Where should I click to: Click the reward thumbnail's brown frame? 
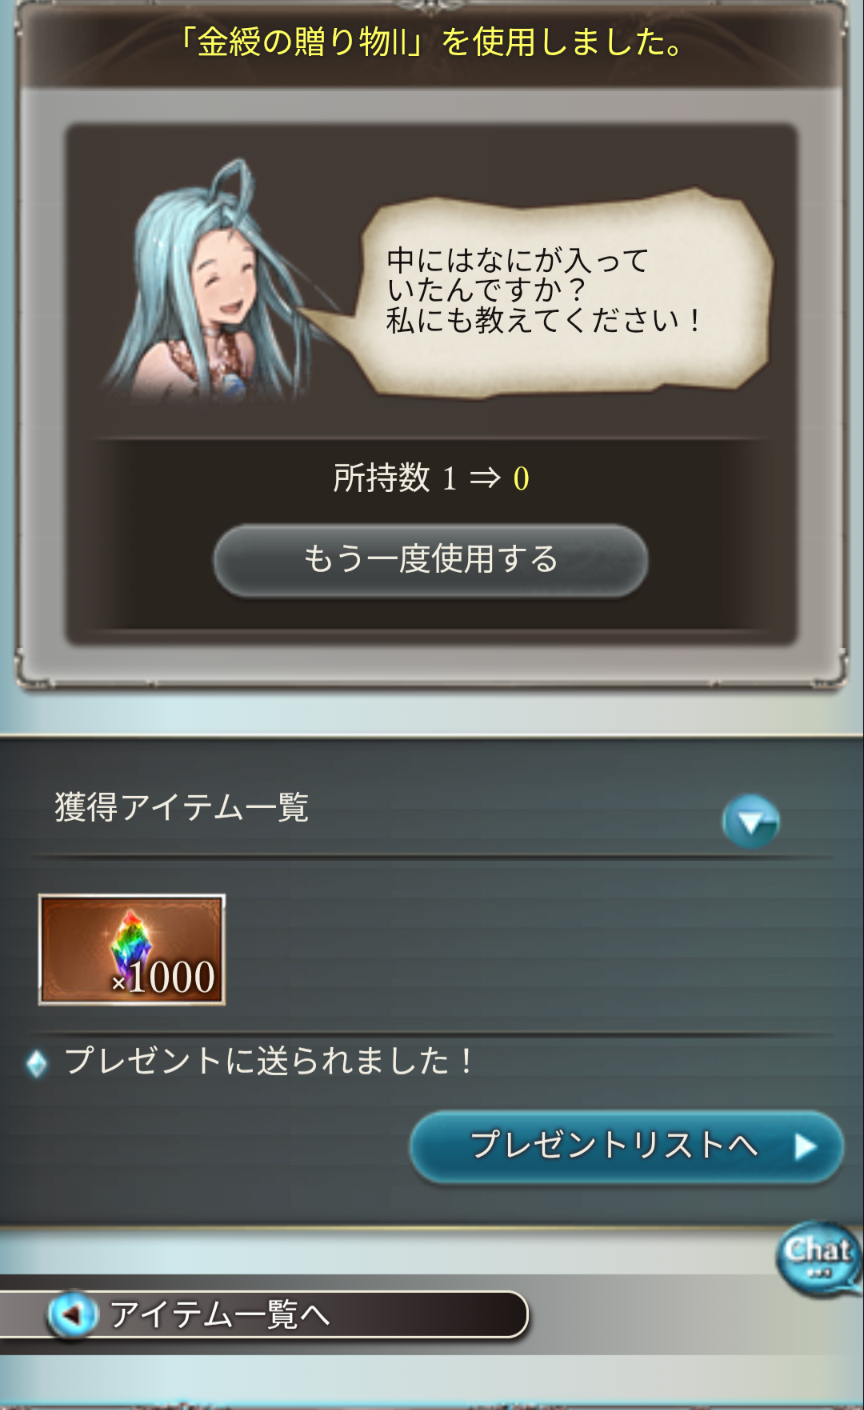(x=132, y=950)
